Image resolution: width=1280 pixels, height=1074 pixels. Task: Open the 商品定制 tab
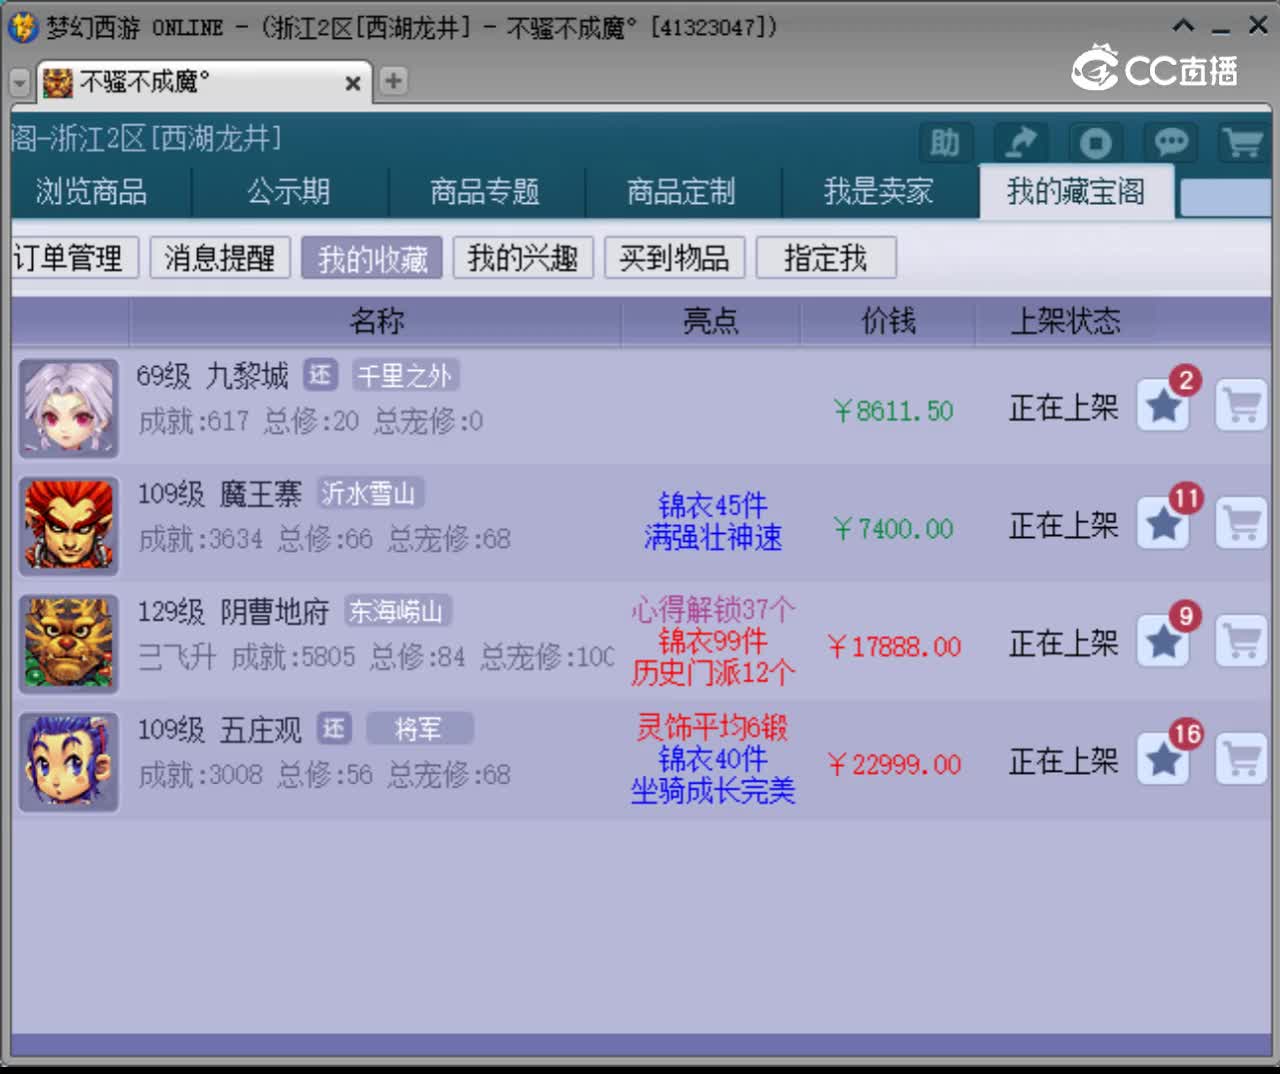click(x=681, y=191)
